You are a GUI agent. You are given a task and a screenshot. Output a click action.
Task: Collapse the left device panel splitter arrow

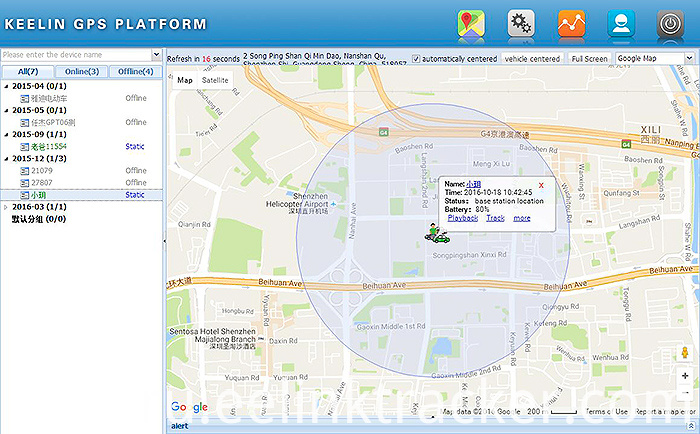point(164,241)
